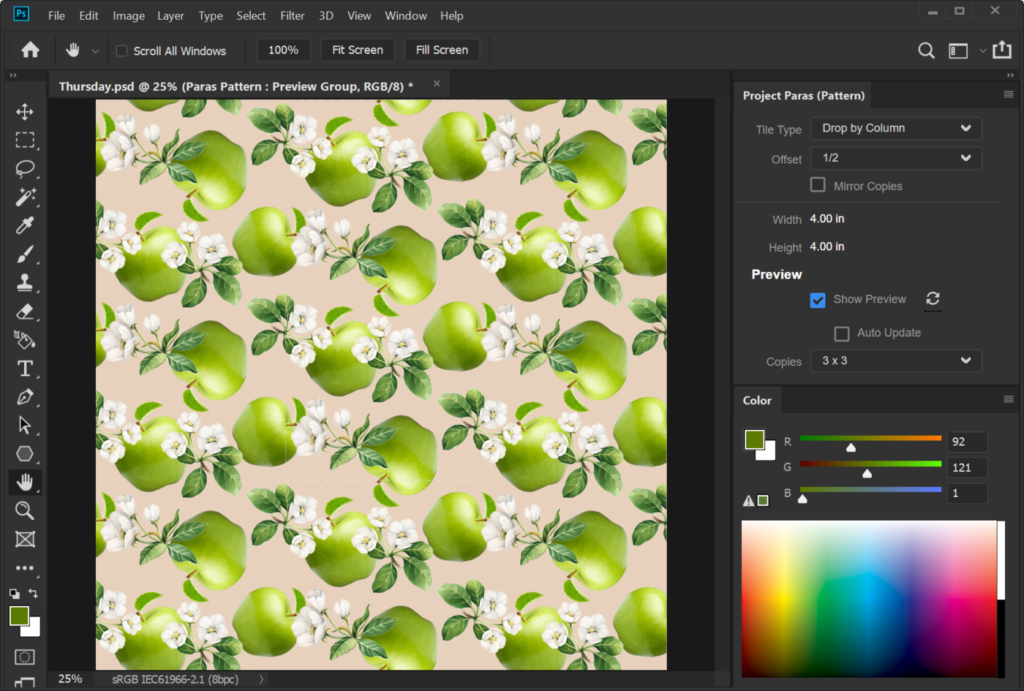1024x691 pixels.
Task: Click the refresh preview icon
Action: (933, 298)
